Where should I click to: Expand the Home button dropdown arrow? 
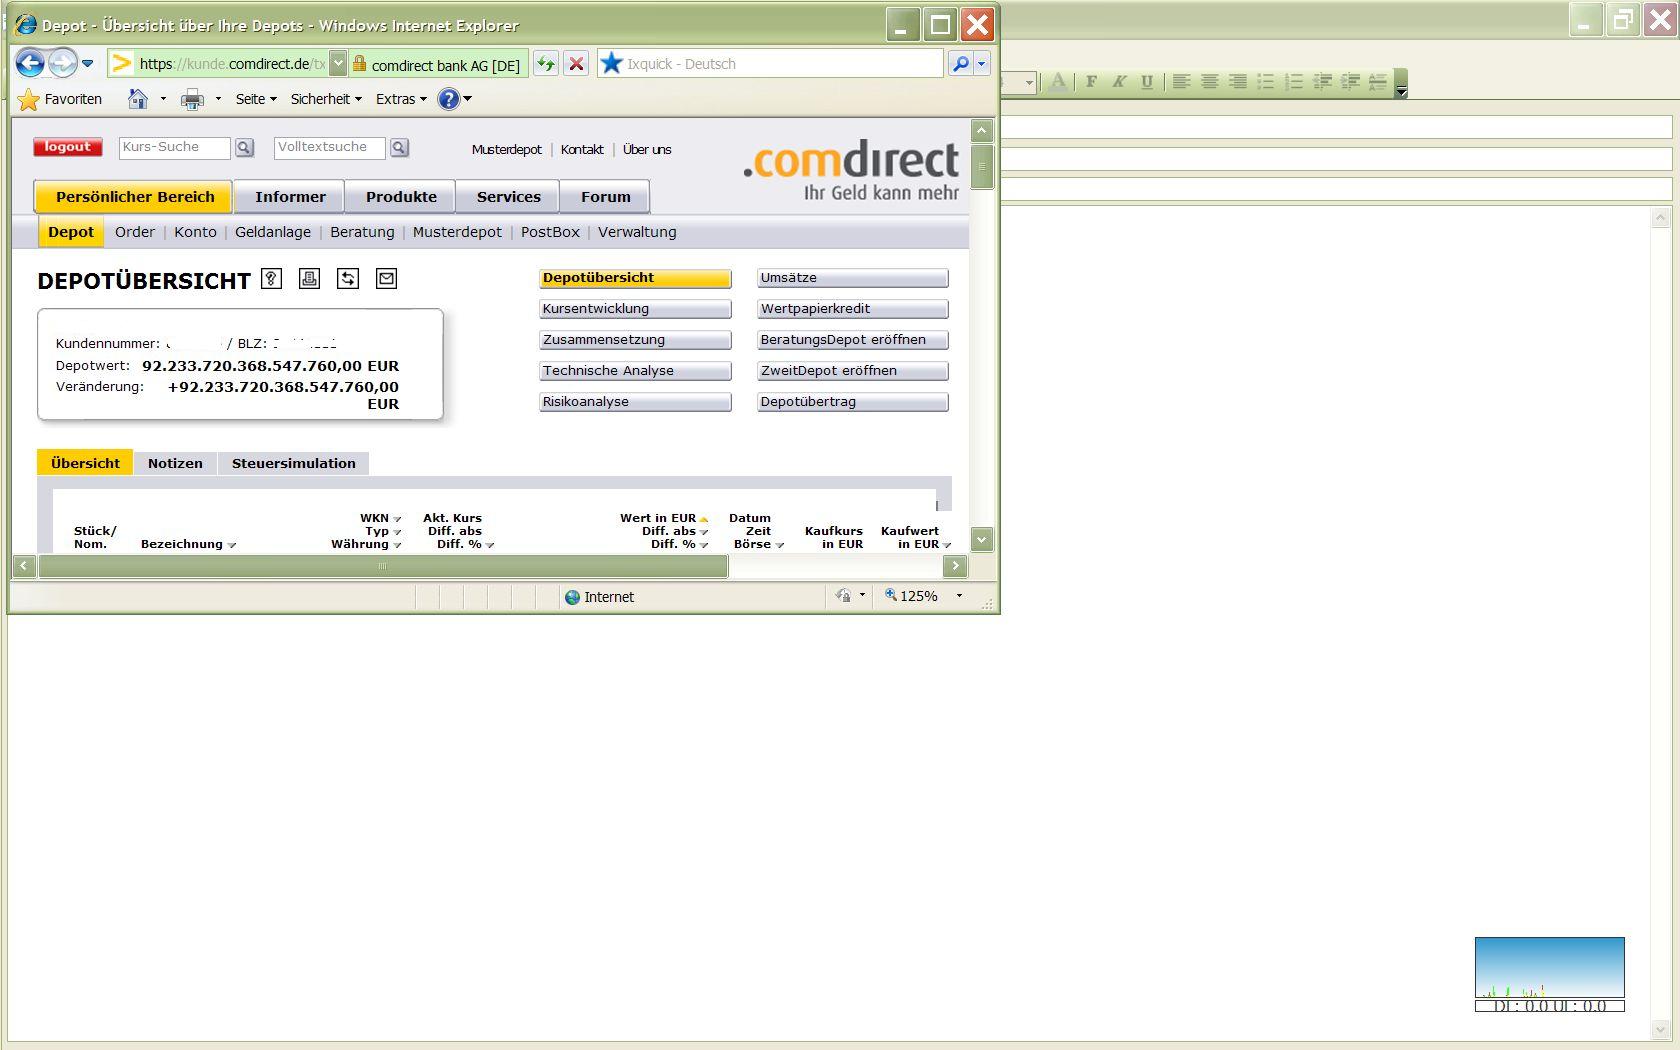click(163, 99)
